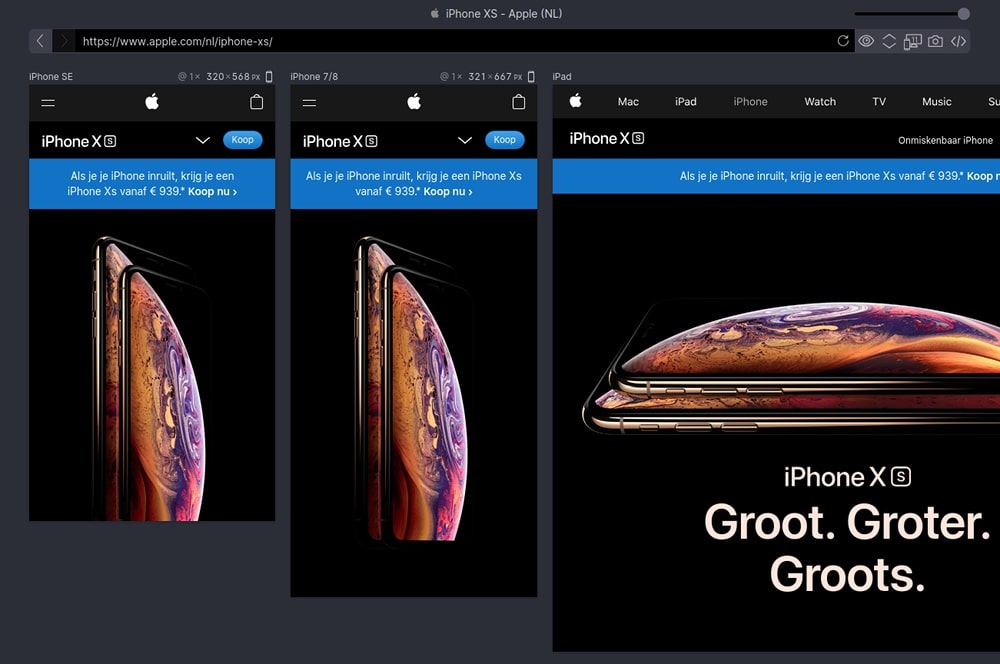This screenshot has width=1000, height=664.
Task: Click the Koop button in iPhone 7/8 view
Action: tap(504, 140)
